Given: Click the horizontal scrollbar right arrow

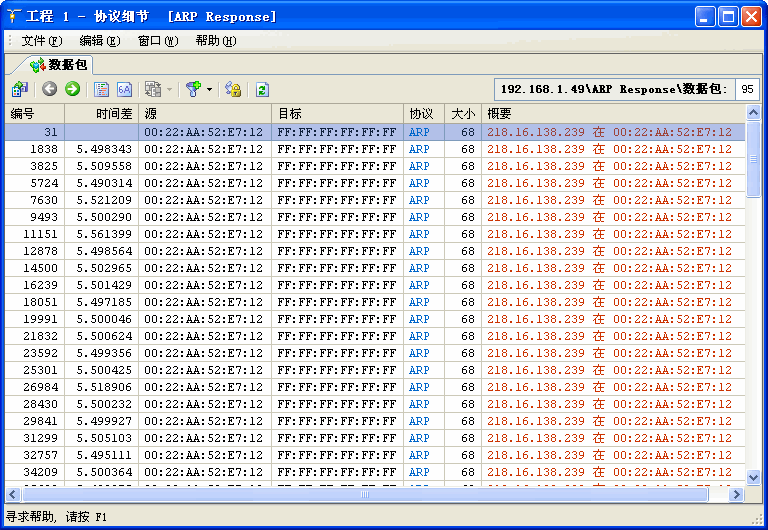Looking at the screenshot, I should pos(736,494).
